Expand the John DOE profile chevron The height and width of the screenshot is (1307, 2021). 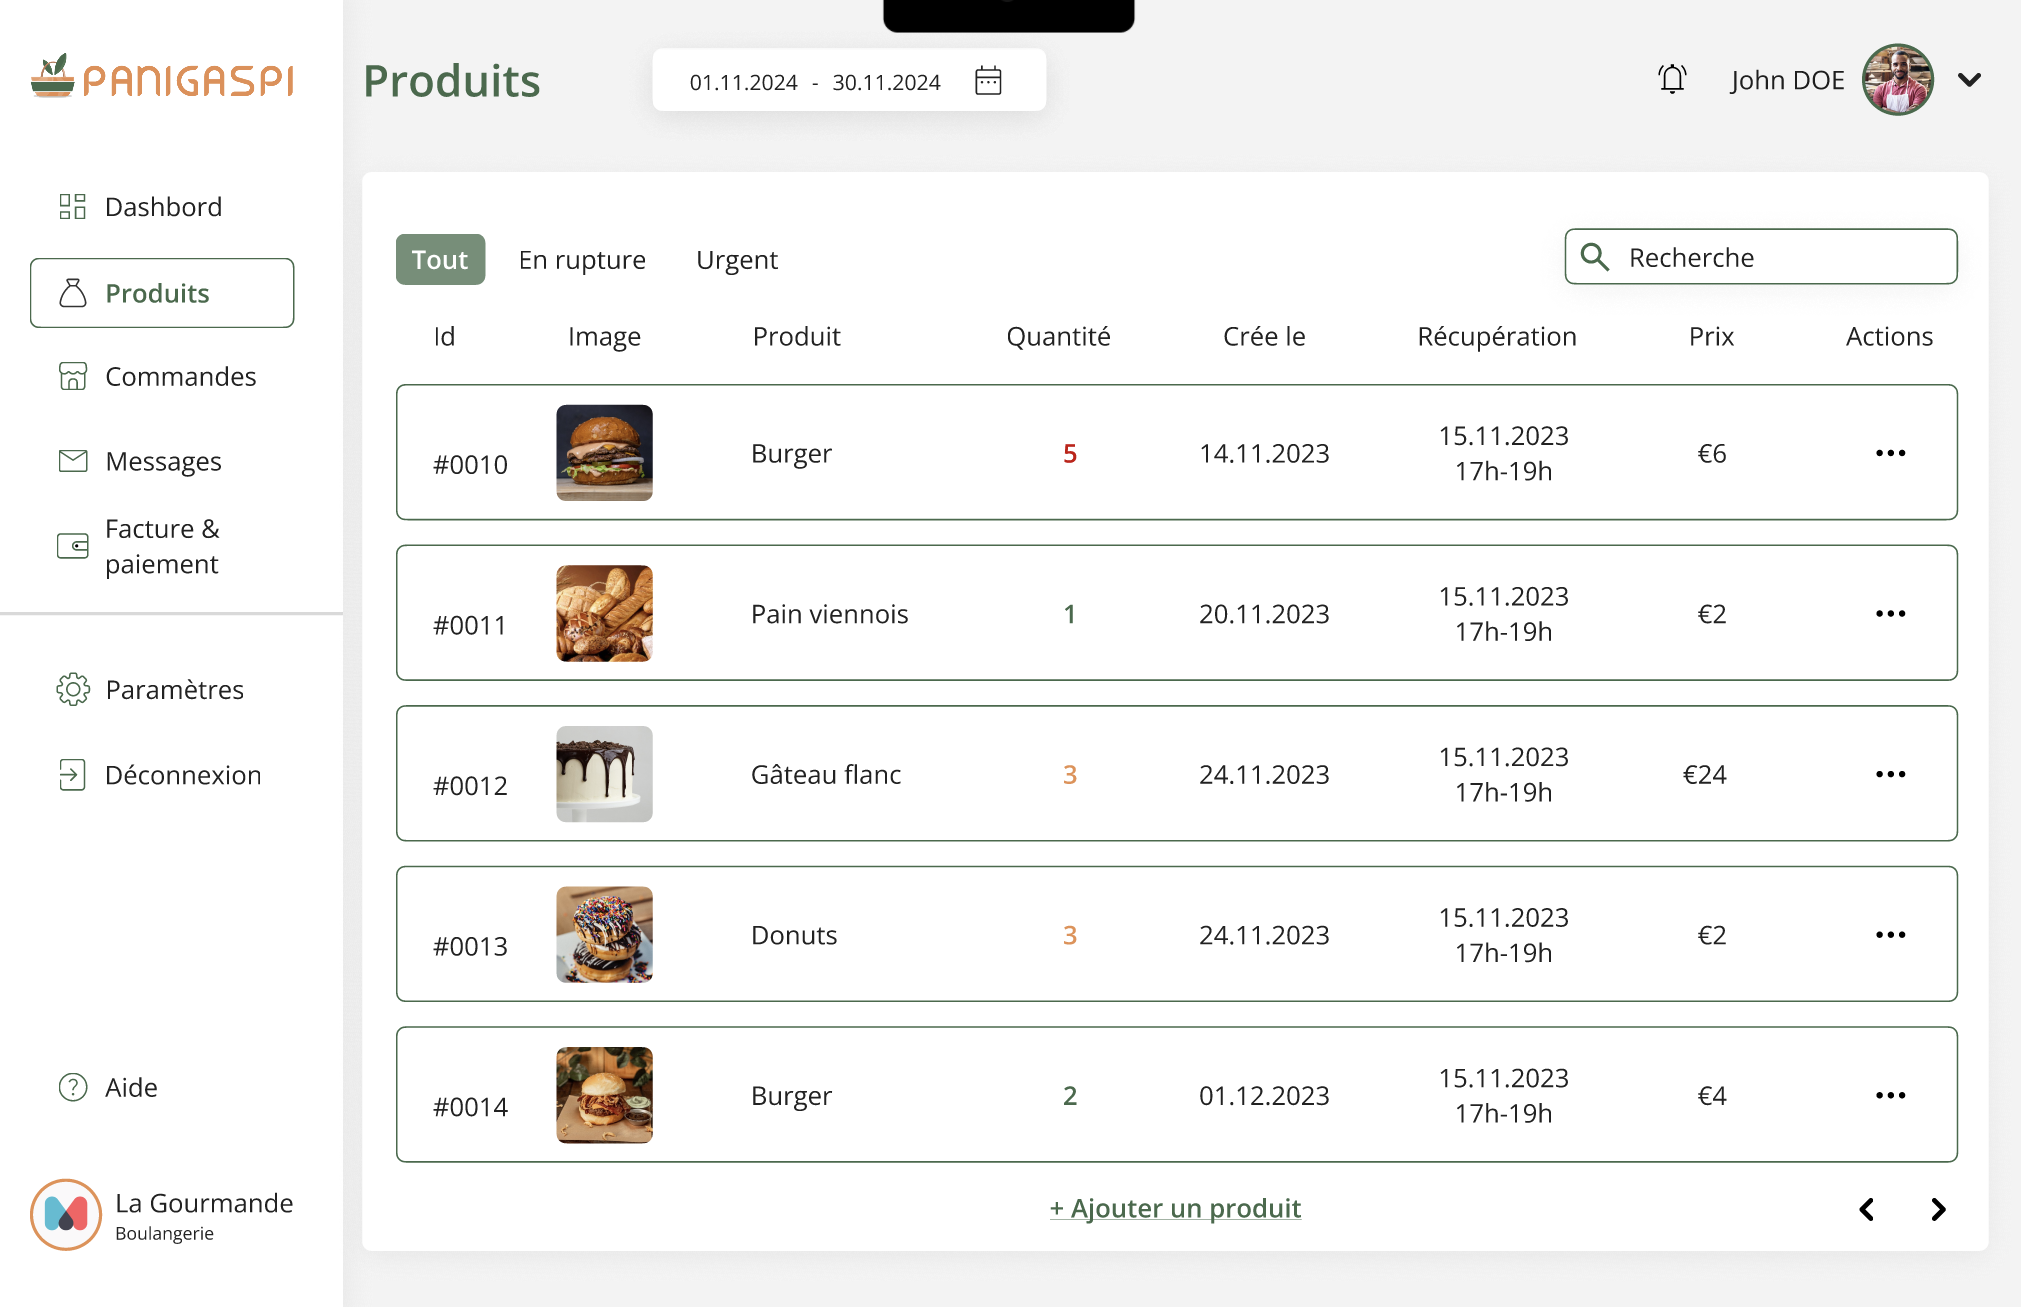pyautogui.click(x=1969, y=80)
